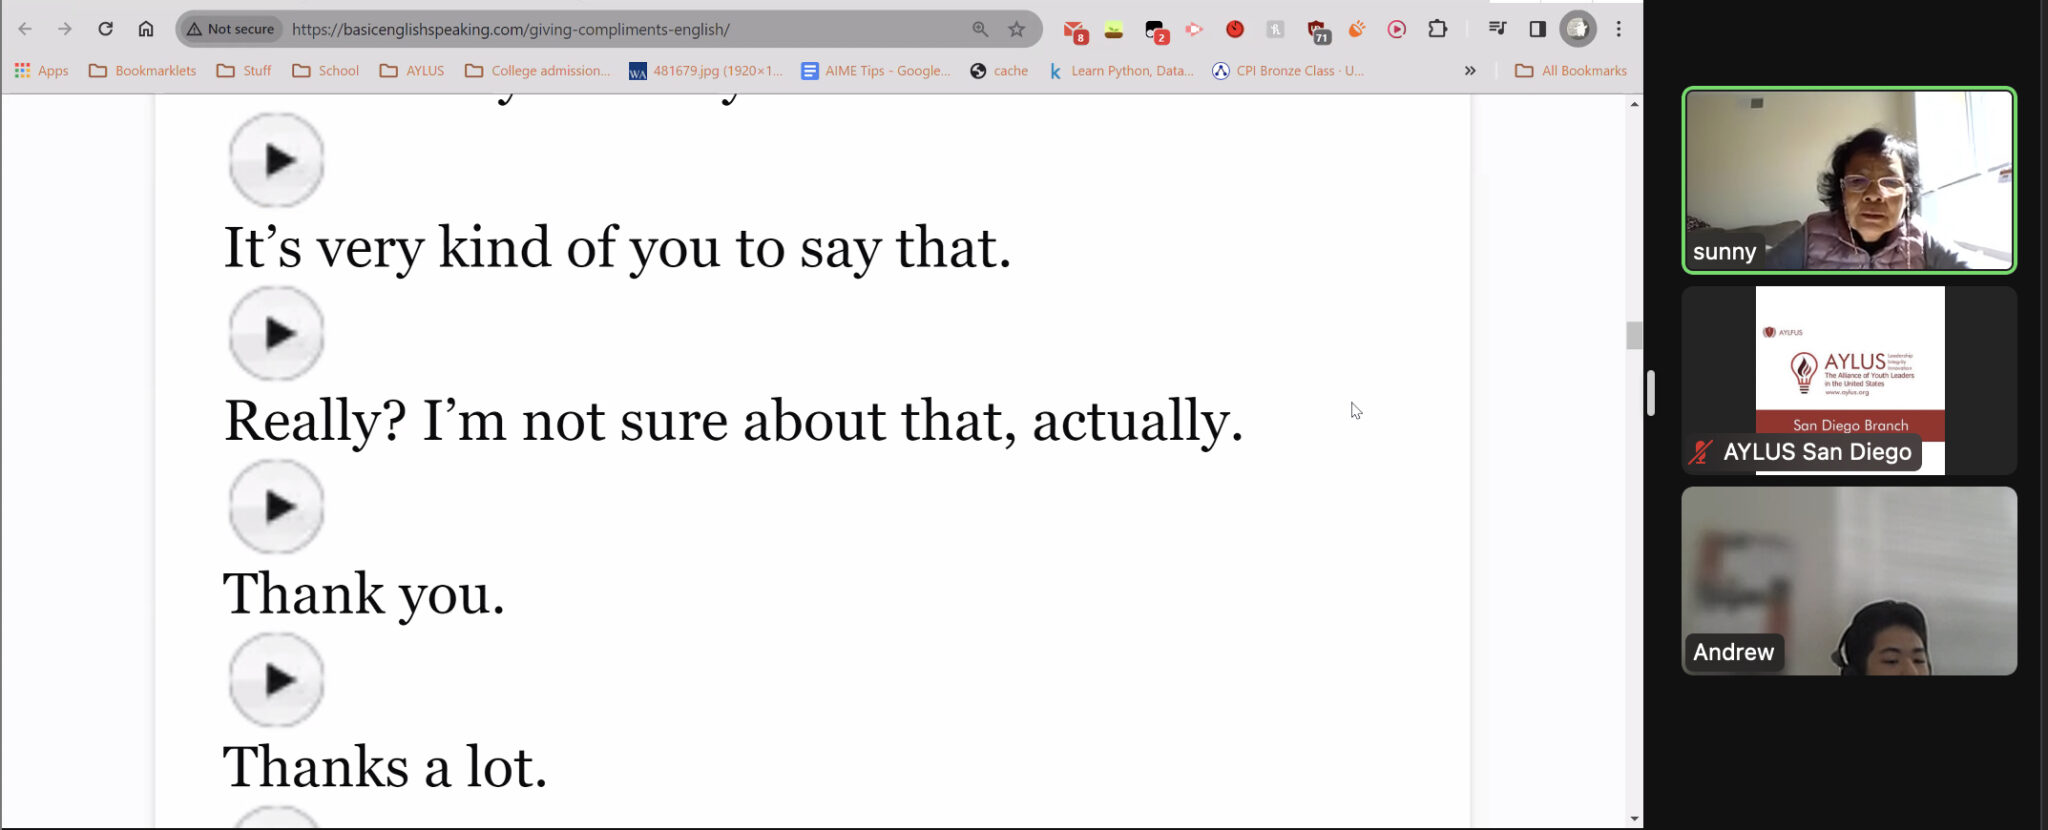Open the green Forest plant extension

pos(1114,30)
